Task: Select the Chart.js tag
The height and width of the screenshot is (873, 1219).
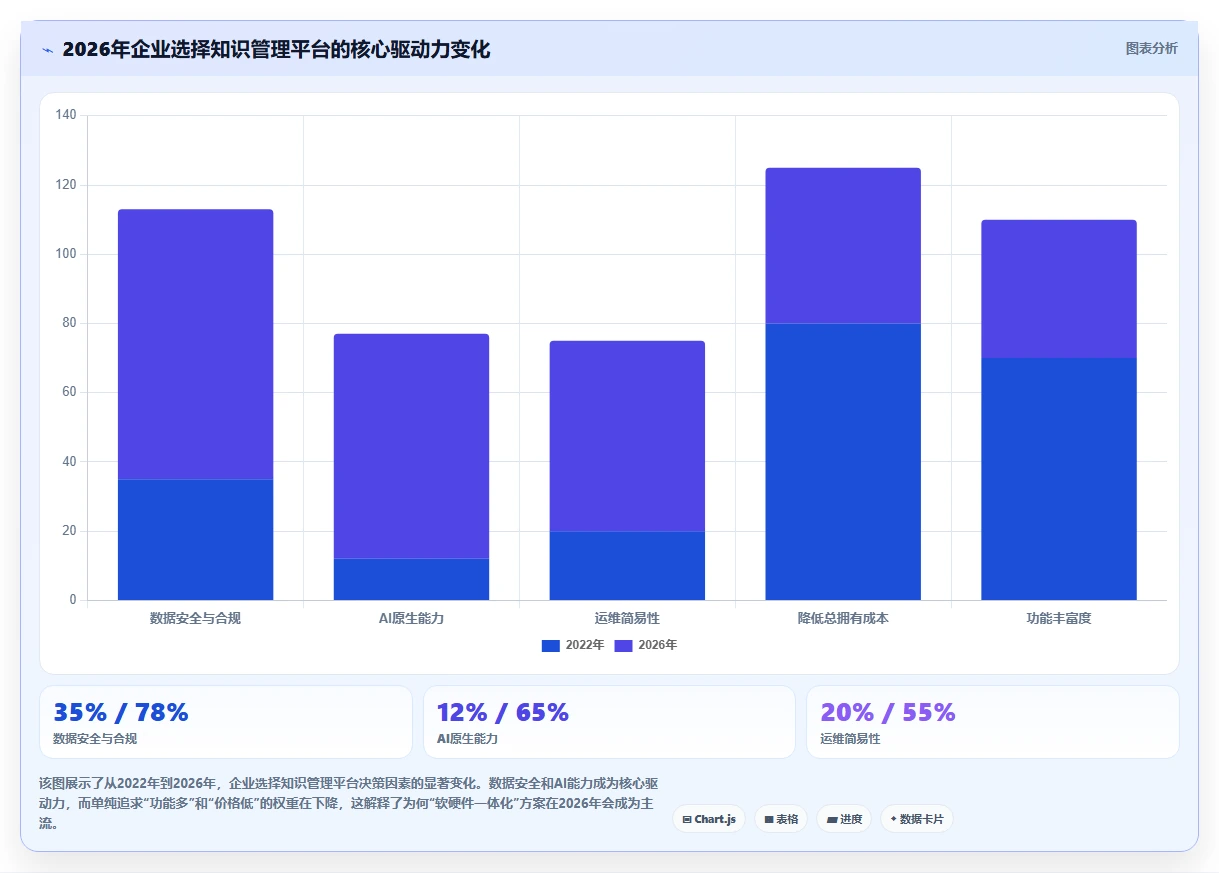Action: point(709,819)
